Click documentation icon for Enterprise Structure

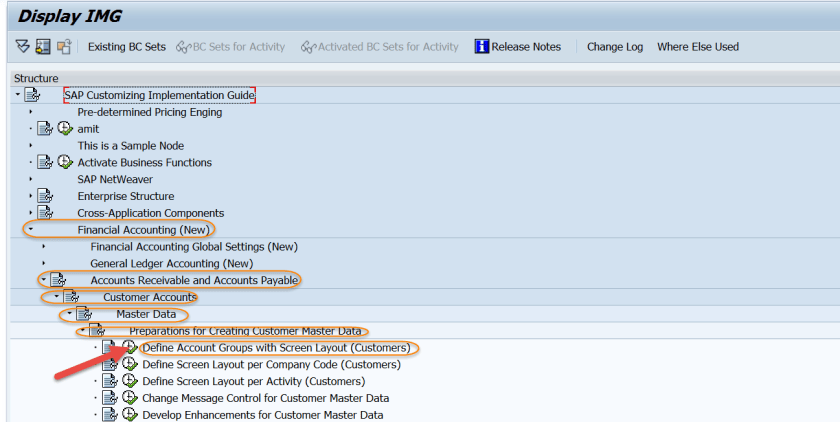[45, 196]
